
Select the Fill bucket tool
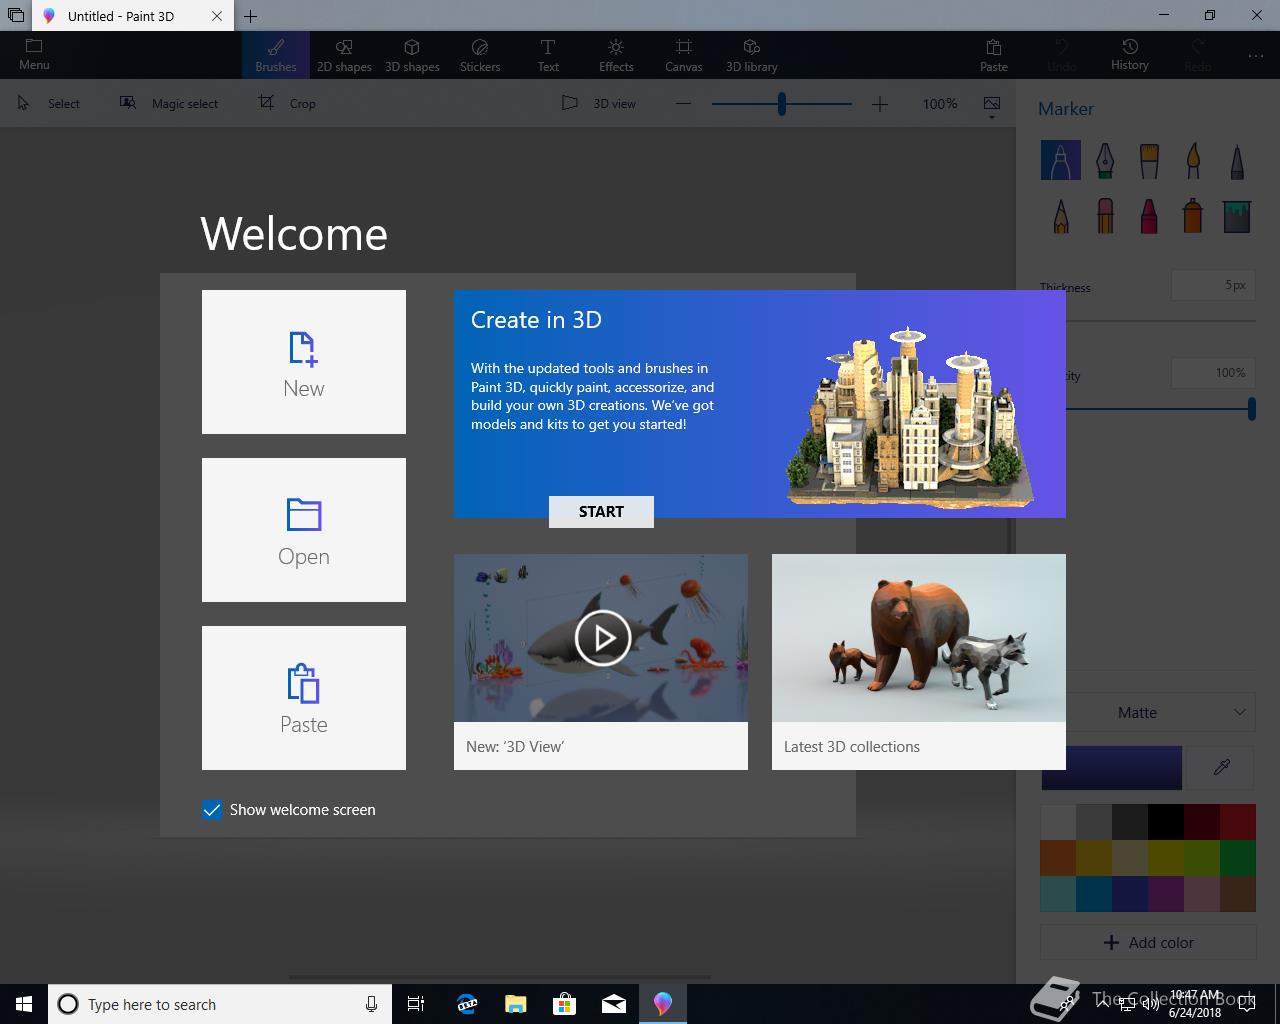click(1237, 215)
